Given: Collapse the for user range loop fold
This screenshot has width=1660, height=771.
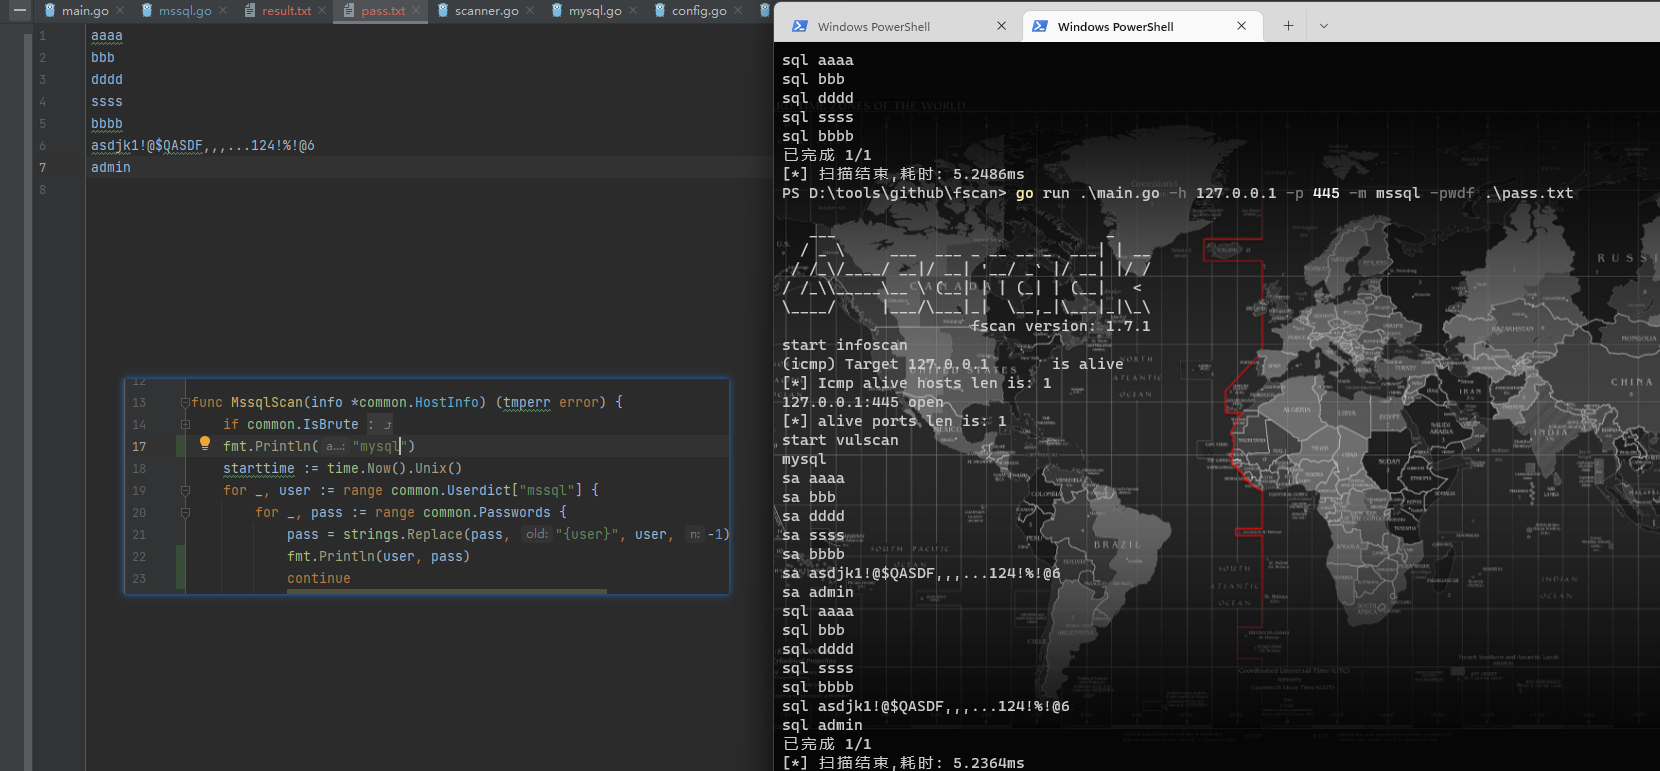Looking at the screenshot, I should tap(185, 491).
